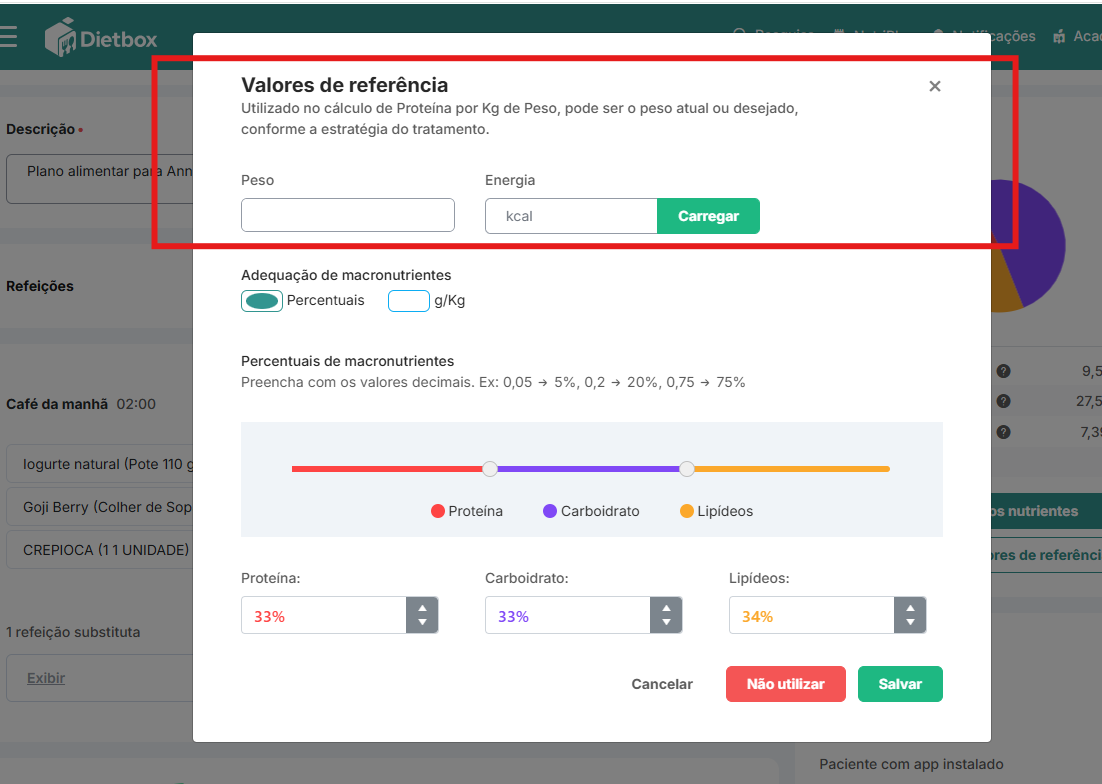Viewport: 1102px width, 784px height.
Task: Click the Lipídeos percentage stepper arrows
Action: (x=910, y=615)
